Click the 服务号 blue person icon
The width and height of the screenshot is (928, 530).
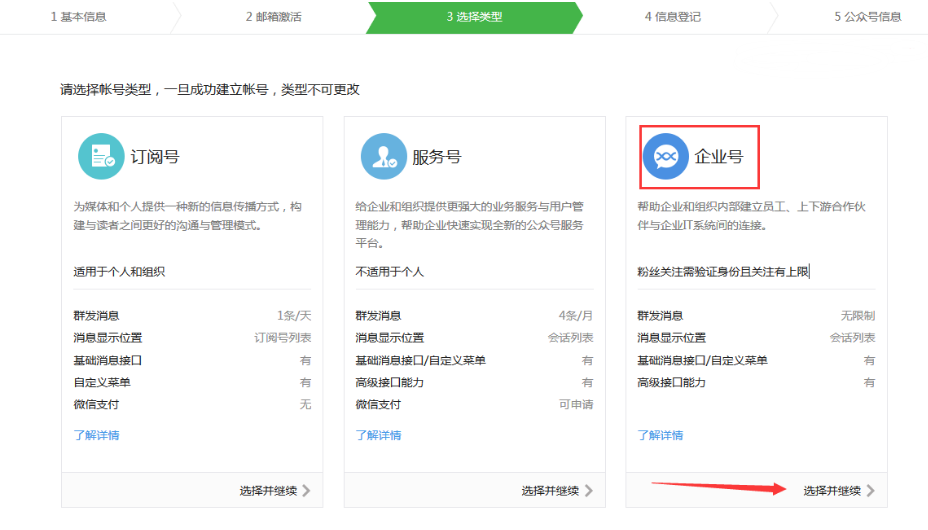point(383,156)
